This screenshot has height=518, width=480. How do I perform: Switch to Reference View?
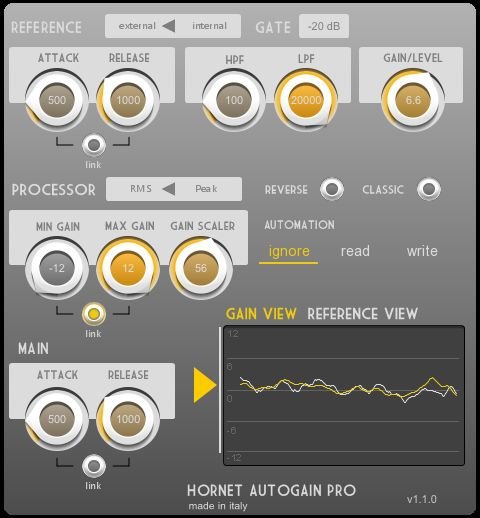click(x=362, y=314)
